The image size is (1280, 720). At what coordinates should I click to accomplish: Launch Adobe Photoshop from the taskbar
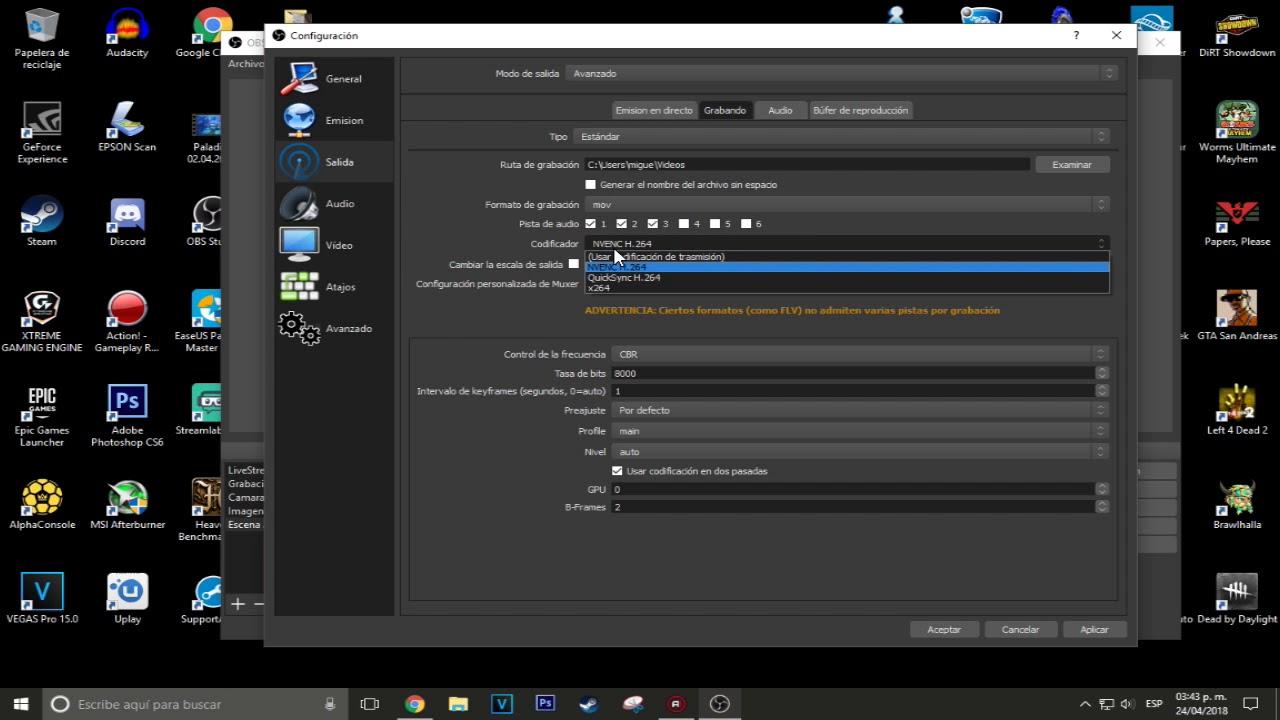545,704
